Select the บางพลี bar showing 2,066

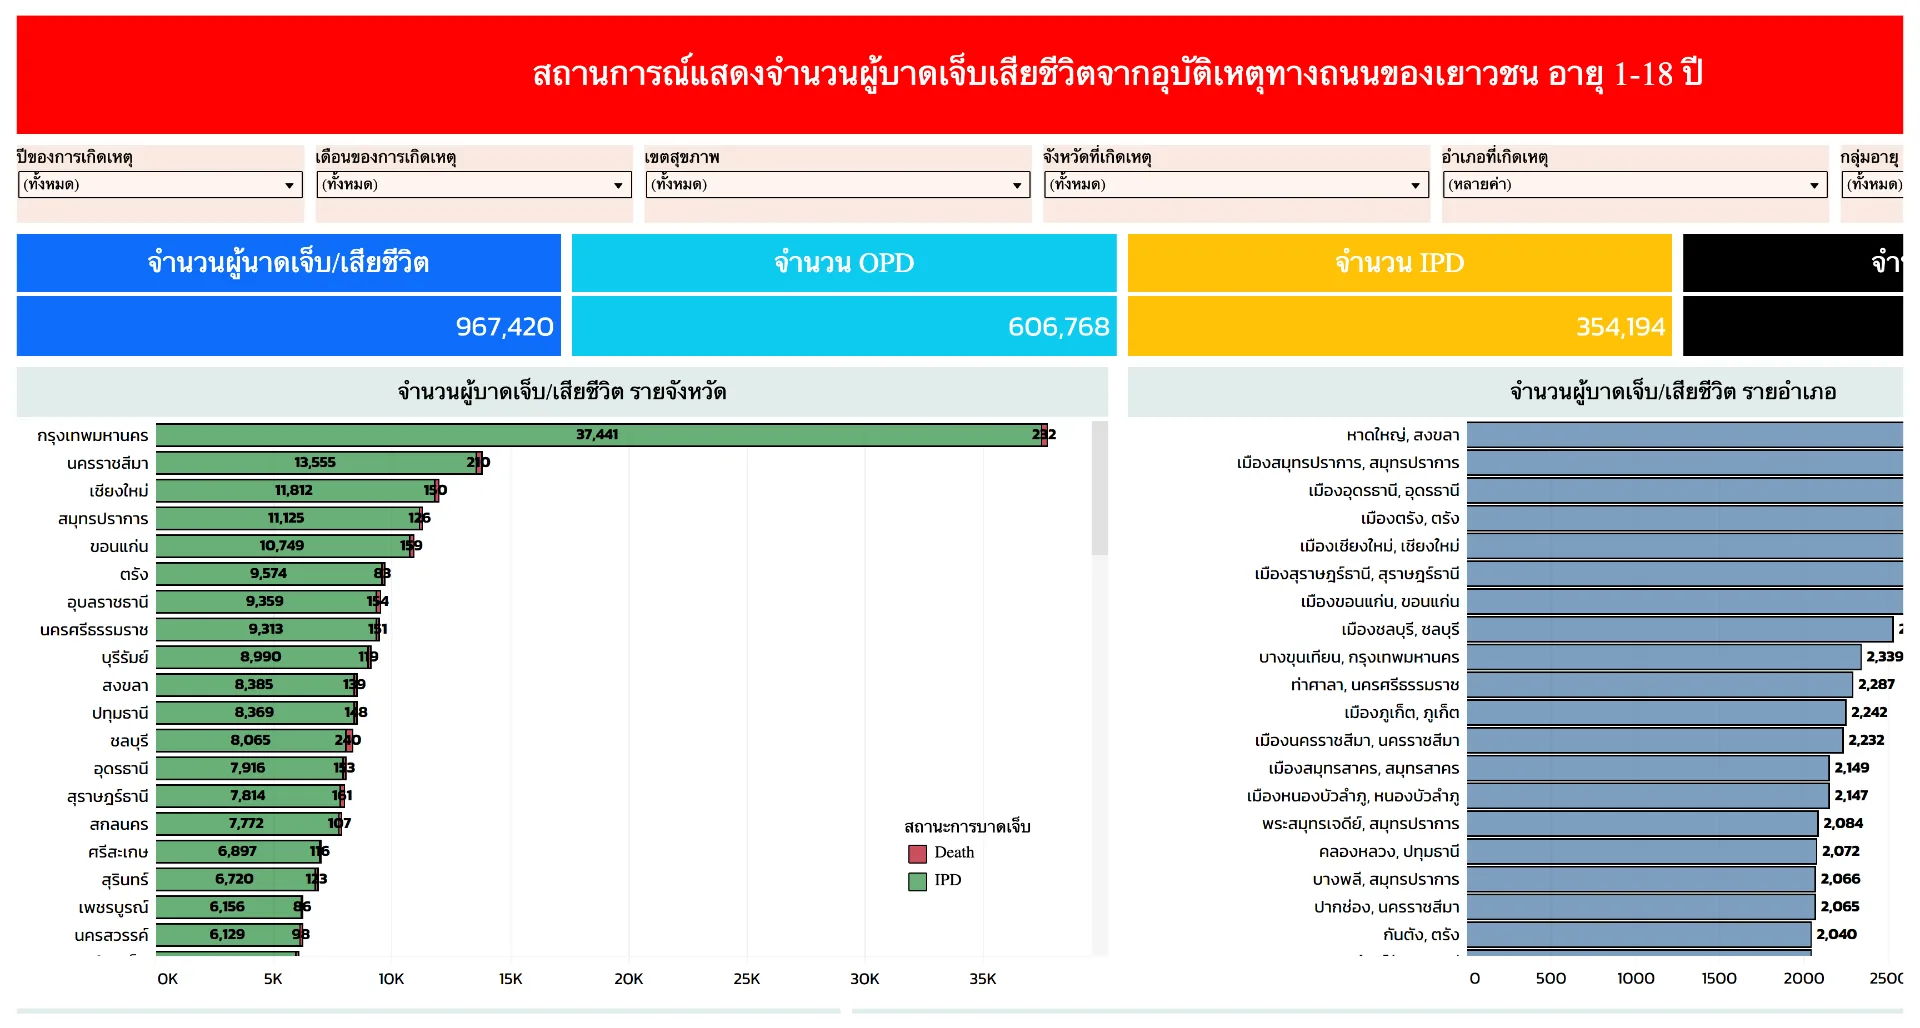(x=1641, y=879)
